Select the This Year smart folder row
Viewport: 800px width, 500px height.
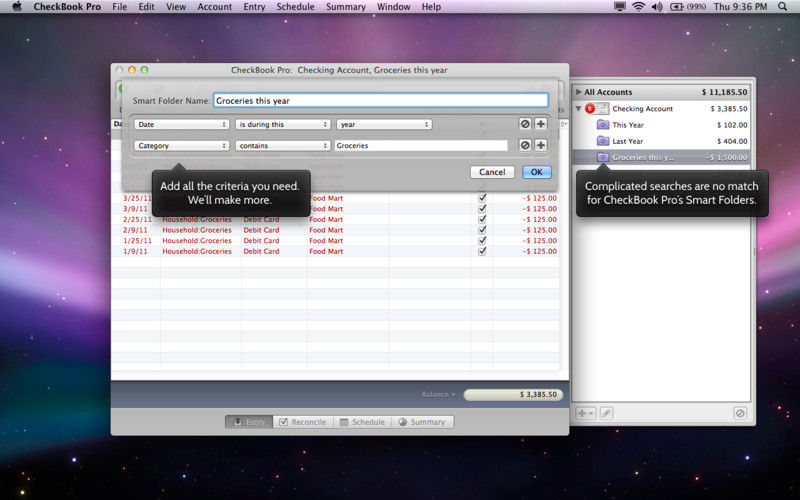pyautogui.click(x=661, y=124)
